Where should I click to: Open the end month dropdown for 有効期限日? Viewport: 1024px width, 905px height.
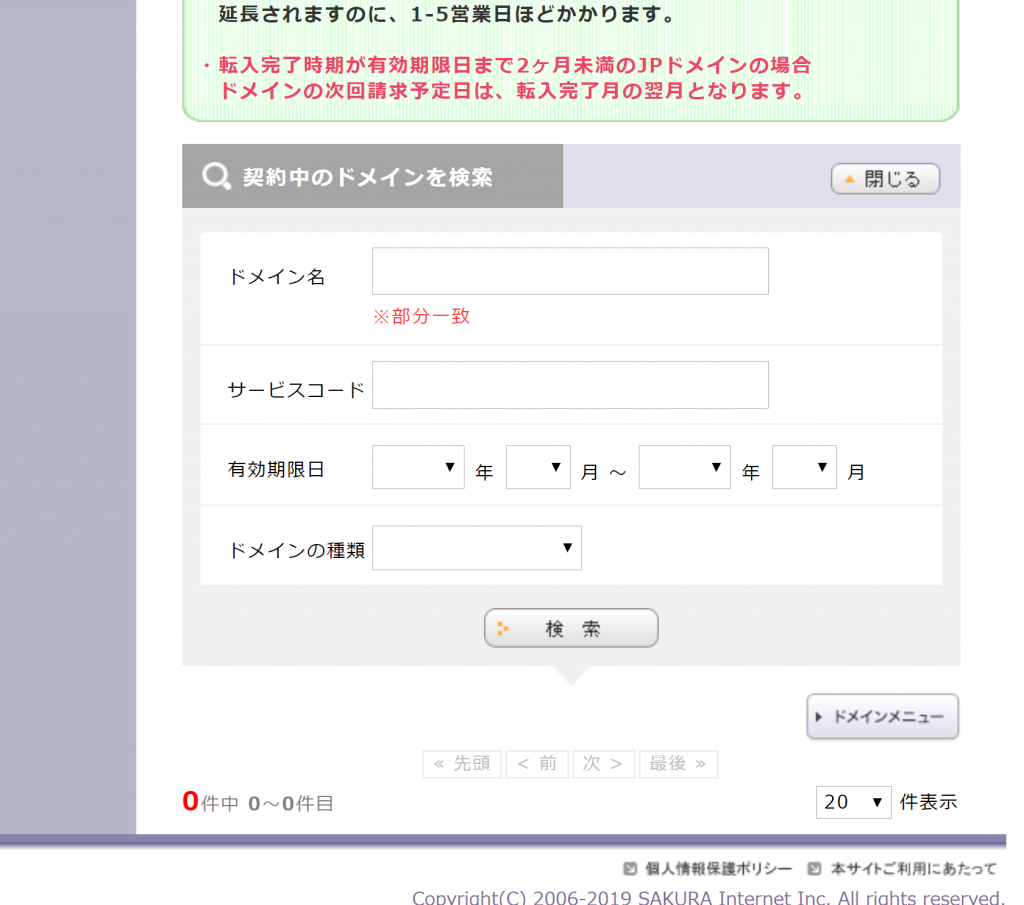[x=804, y=467]
